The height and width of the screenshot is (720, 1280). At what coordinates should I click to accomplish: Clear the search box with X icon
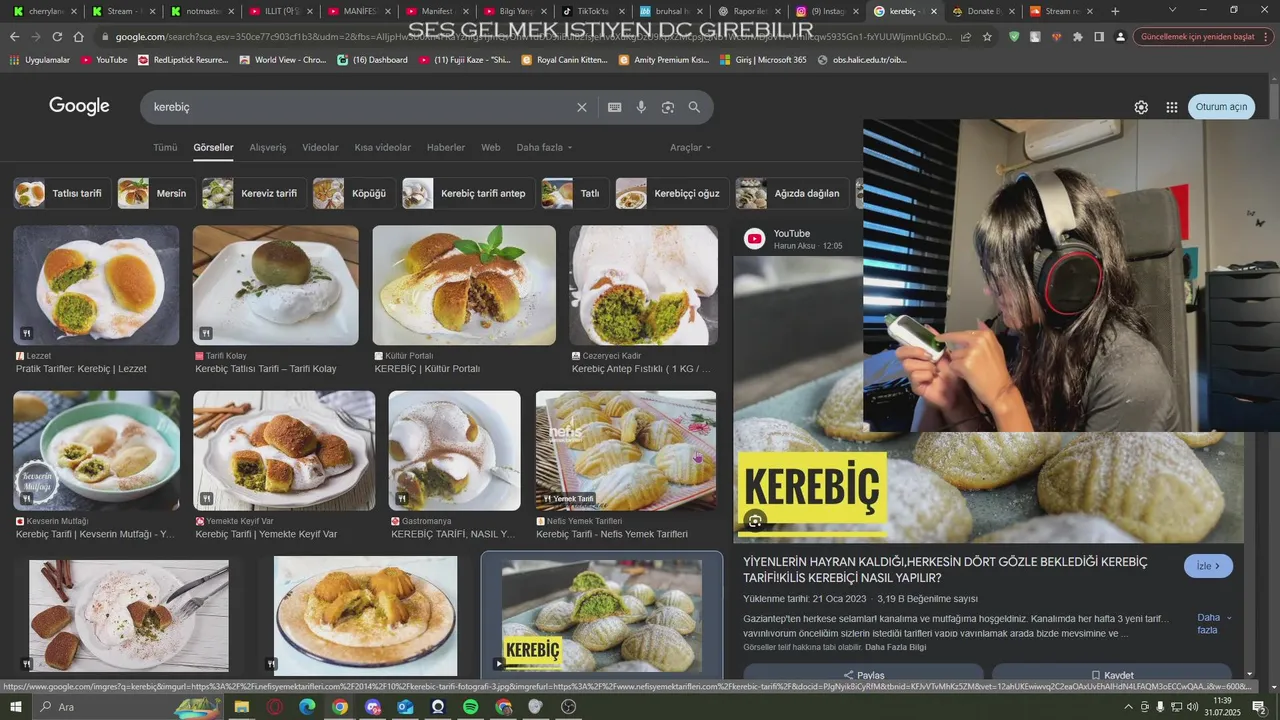(x=582, y=107)
